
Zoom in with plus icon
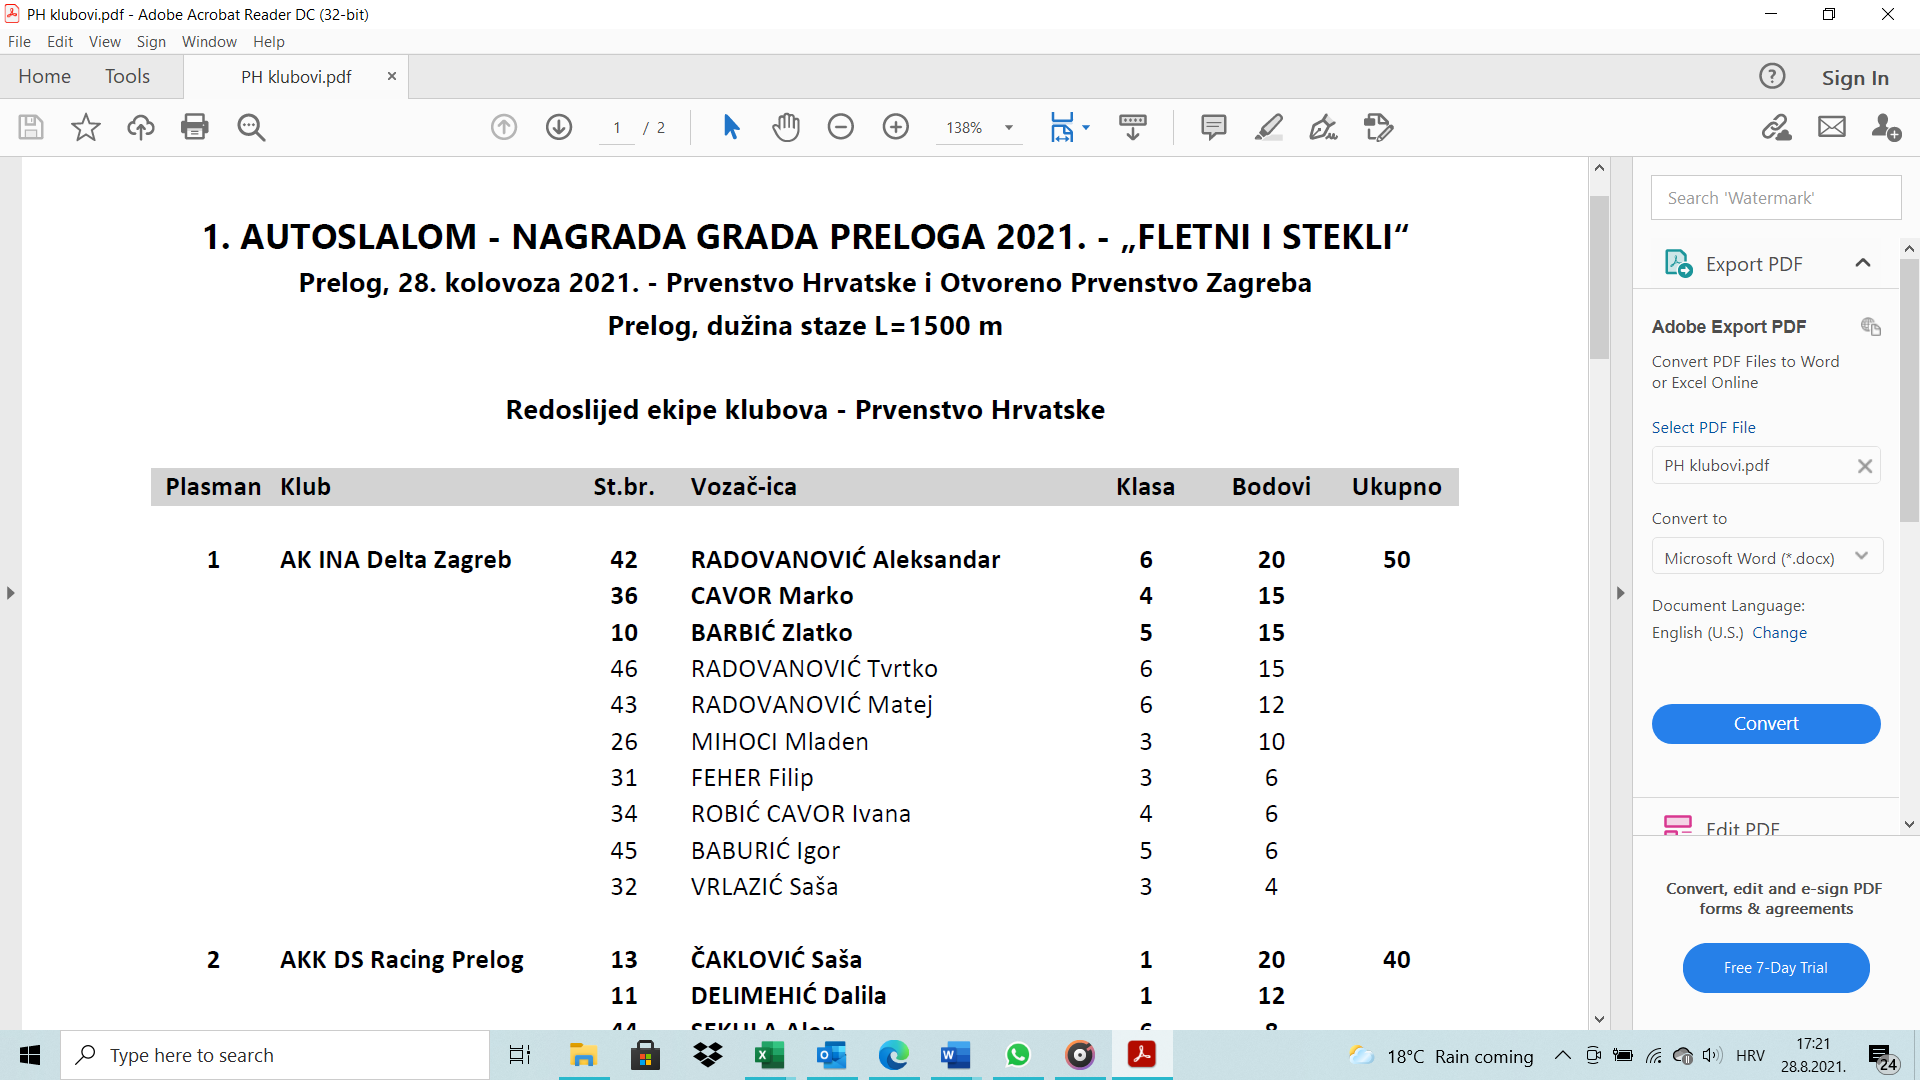(896, 127)
